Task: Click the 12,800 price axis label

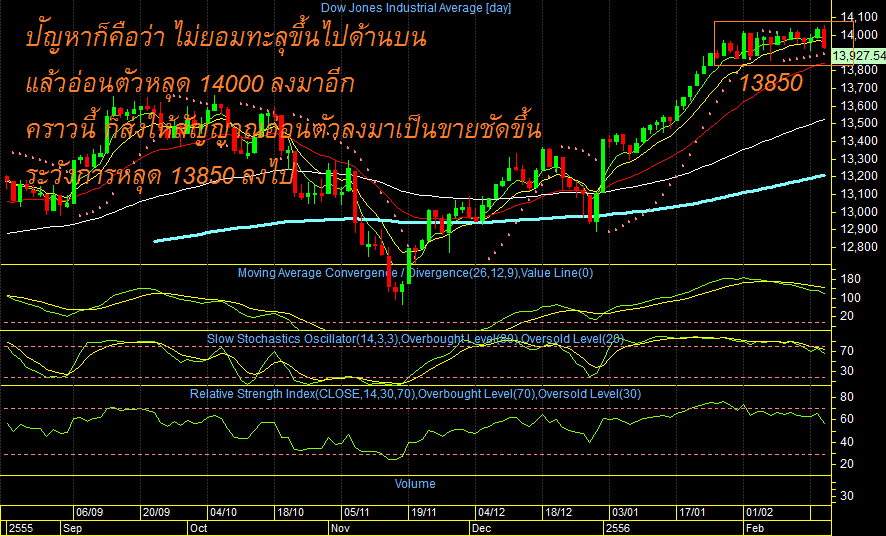Action: pyautogui.click(x=859, y=247)
